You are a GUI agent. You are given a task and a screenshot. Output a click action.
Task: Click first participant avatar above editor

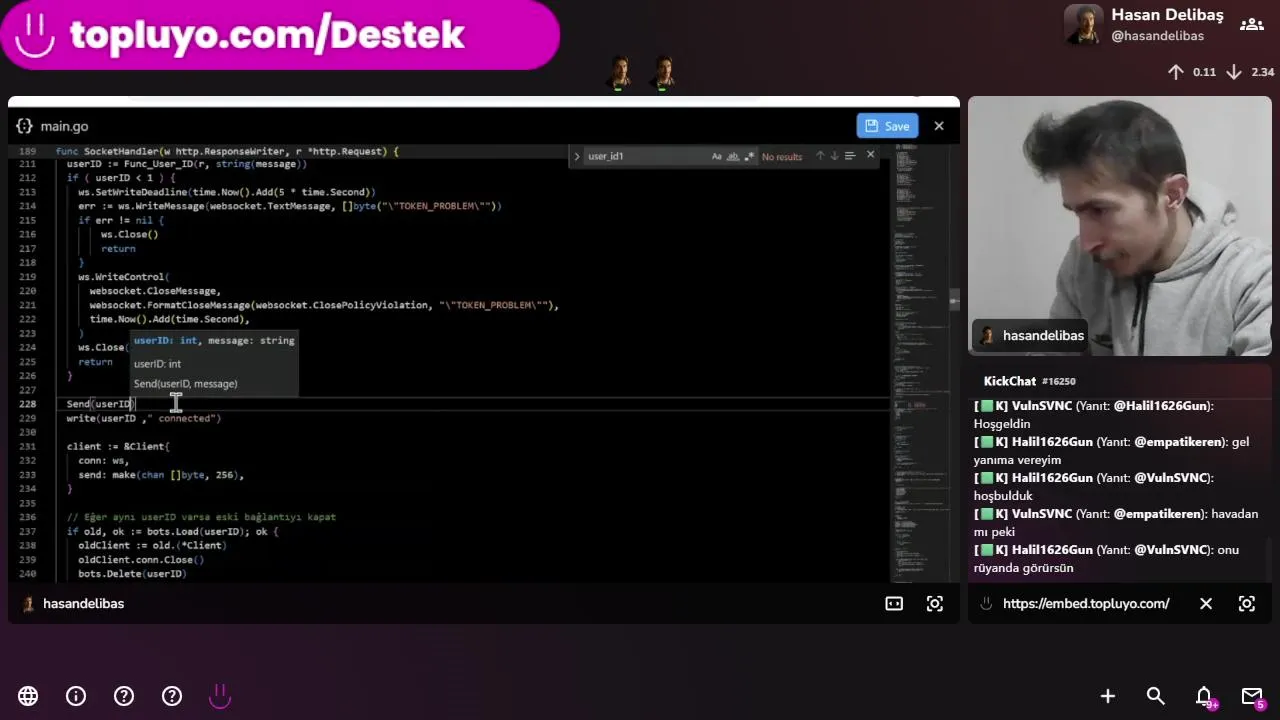[620, 73]
